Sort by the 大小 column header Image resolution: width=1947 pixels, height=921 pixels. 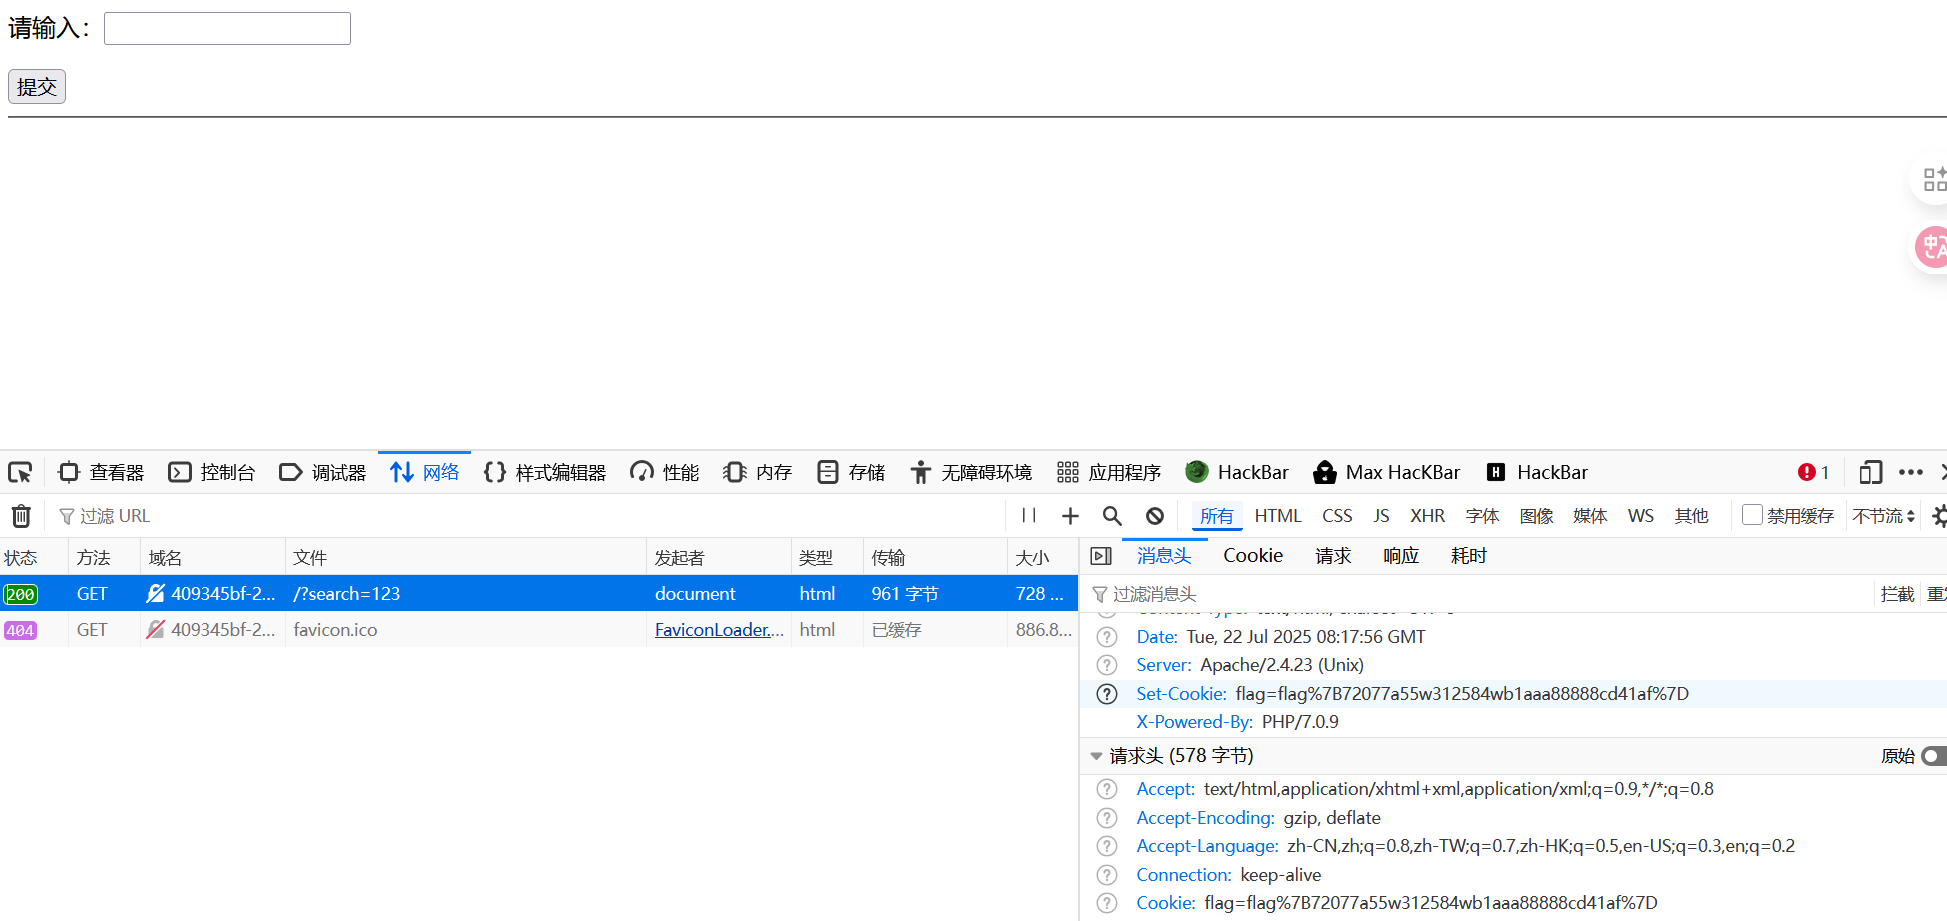click(1043, 558)
